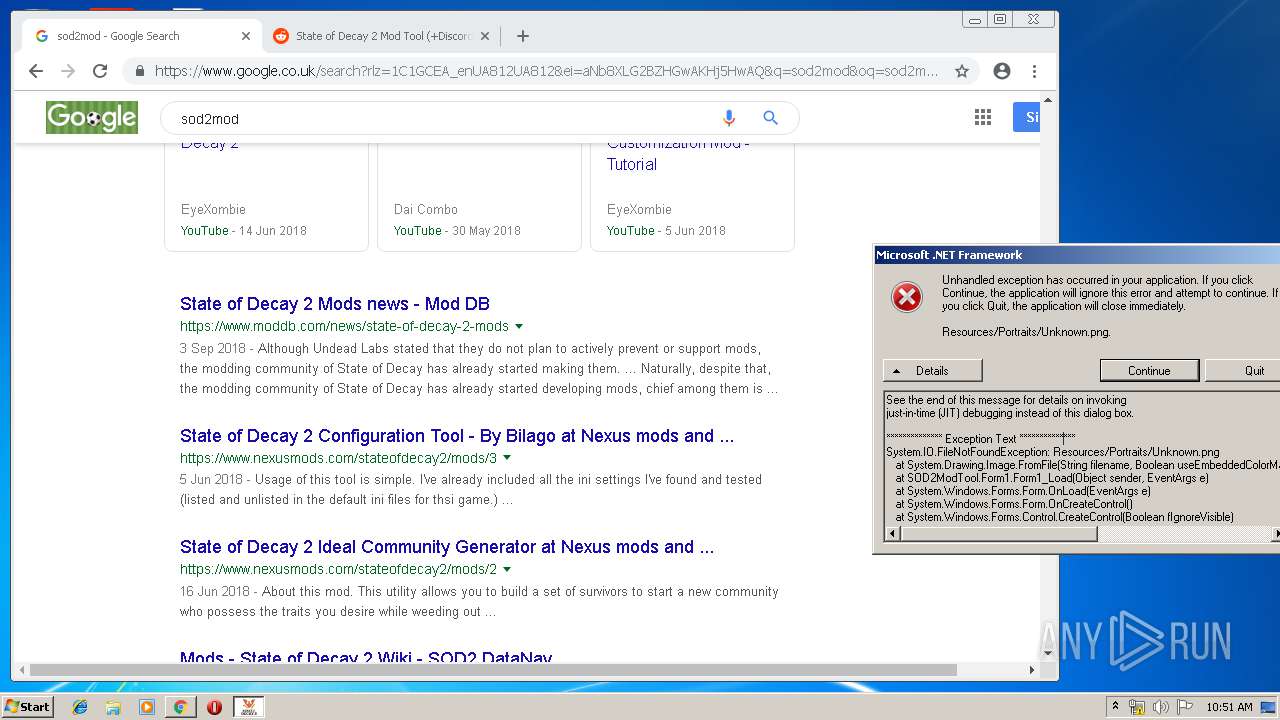The height and width of the screenshot is (720, 1280).
Task: Open the volume speaker tray icon
Action: coord(1160,707)
